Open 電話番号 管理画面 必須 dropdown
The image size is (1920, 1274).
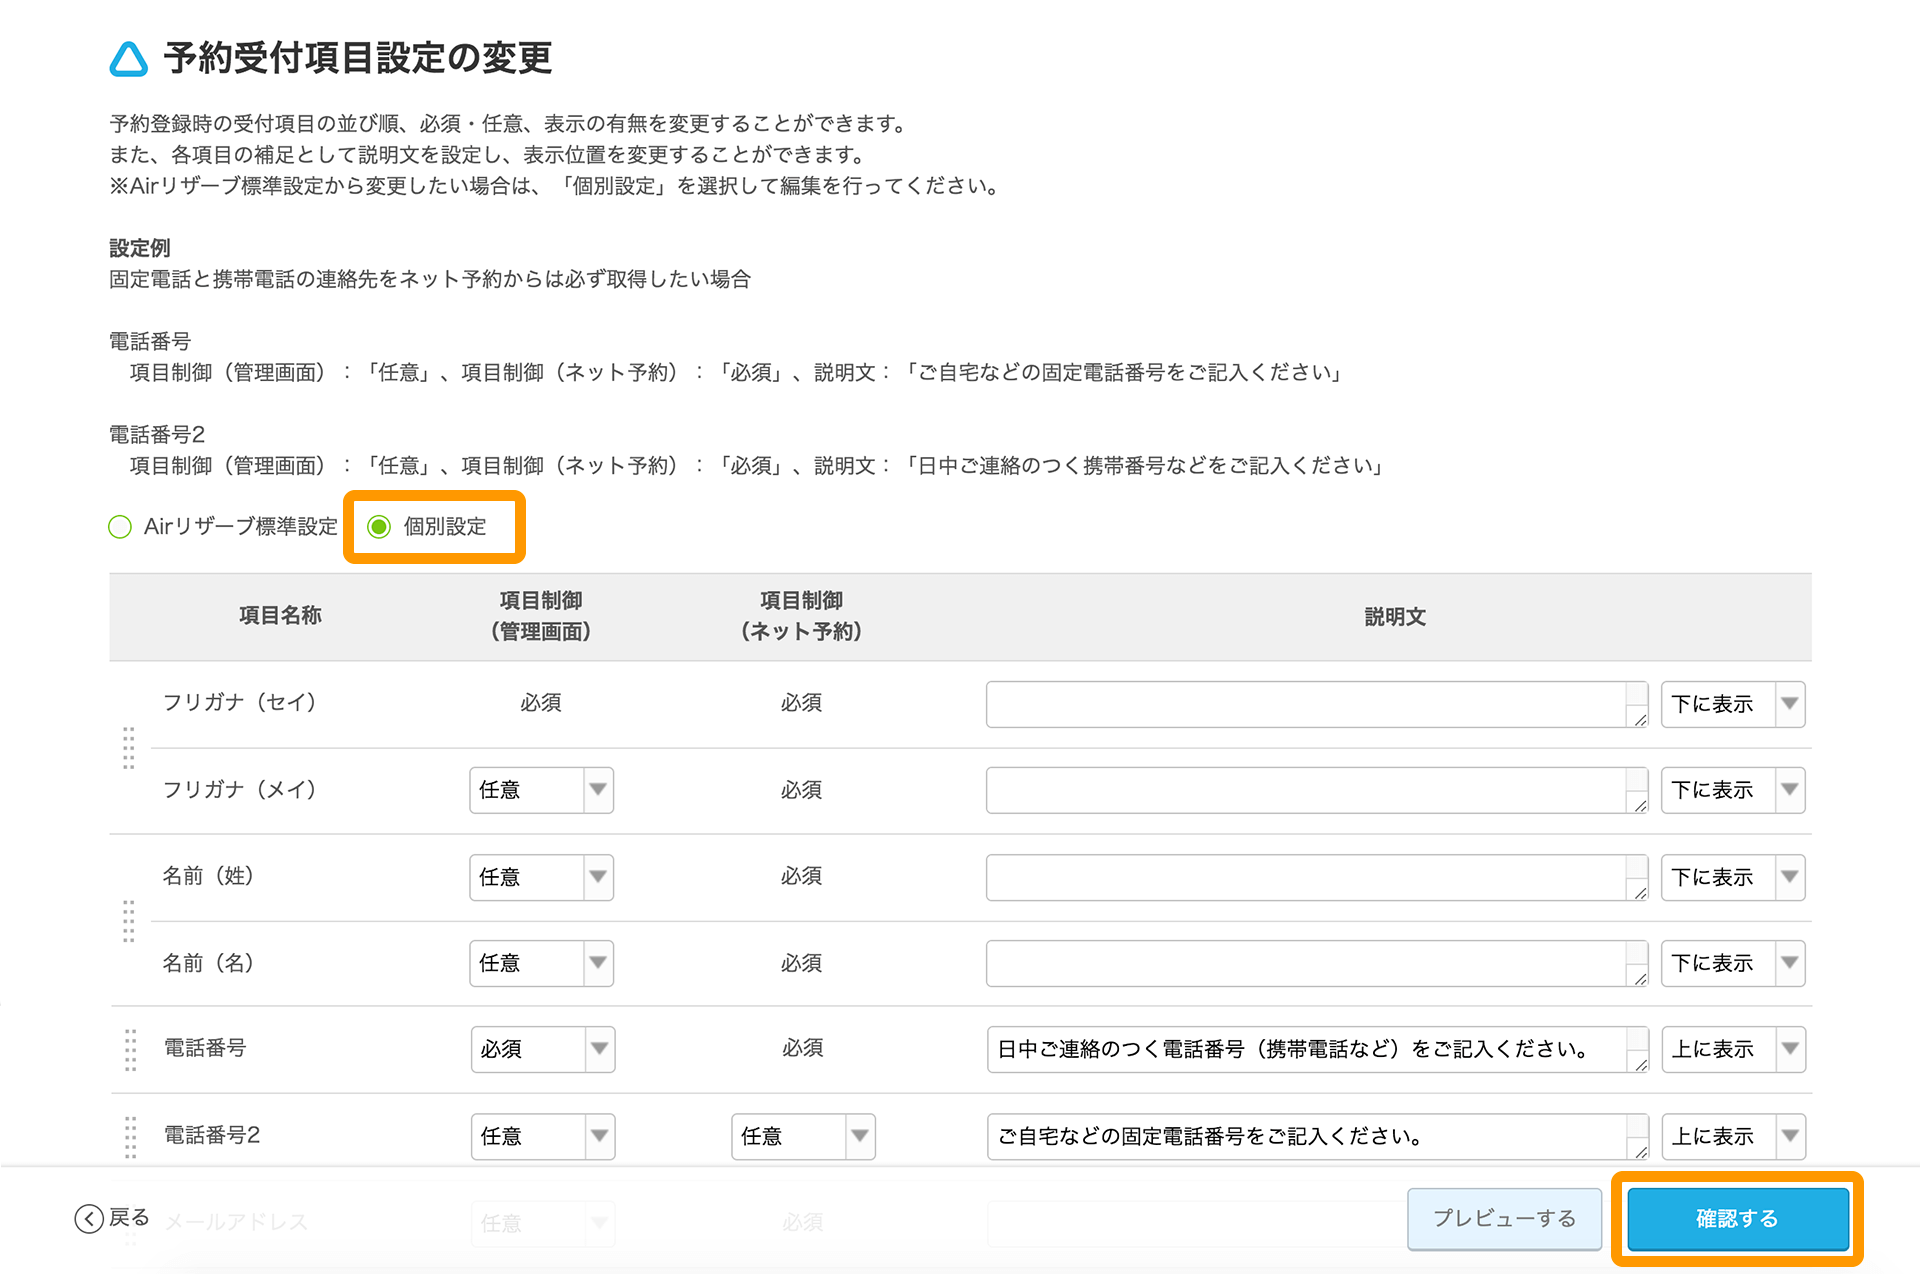[x=542, y=1049]
